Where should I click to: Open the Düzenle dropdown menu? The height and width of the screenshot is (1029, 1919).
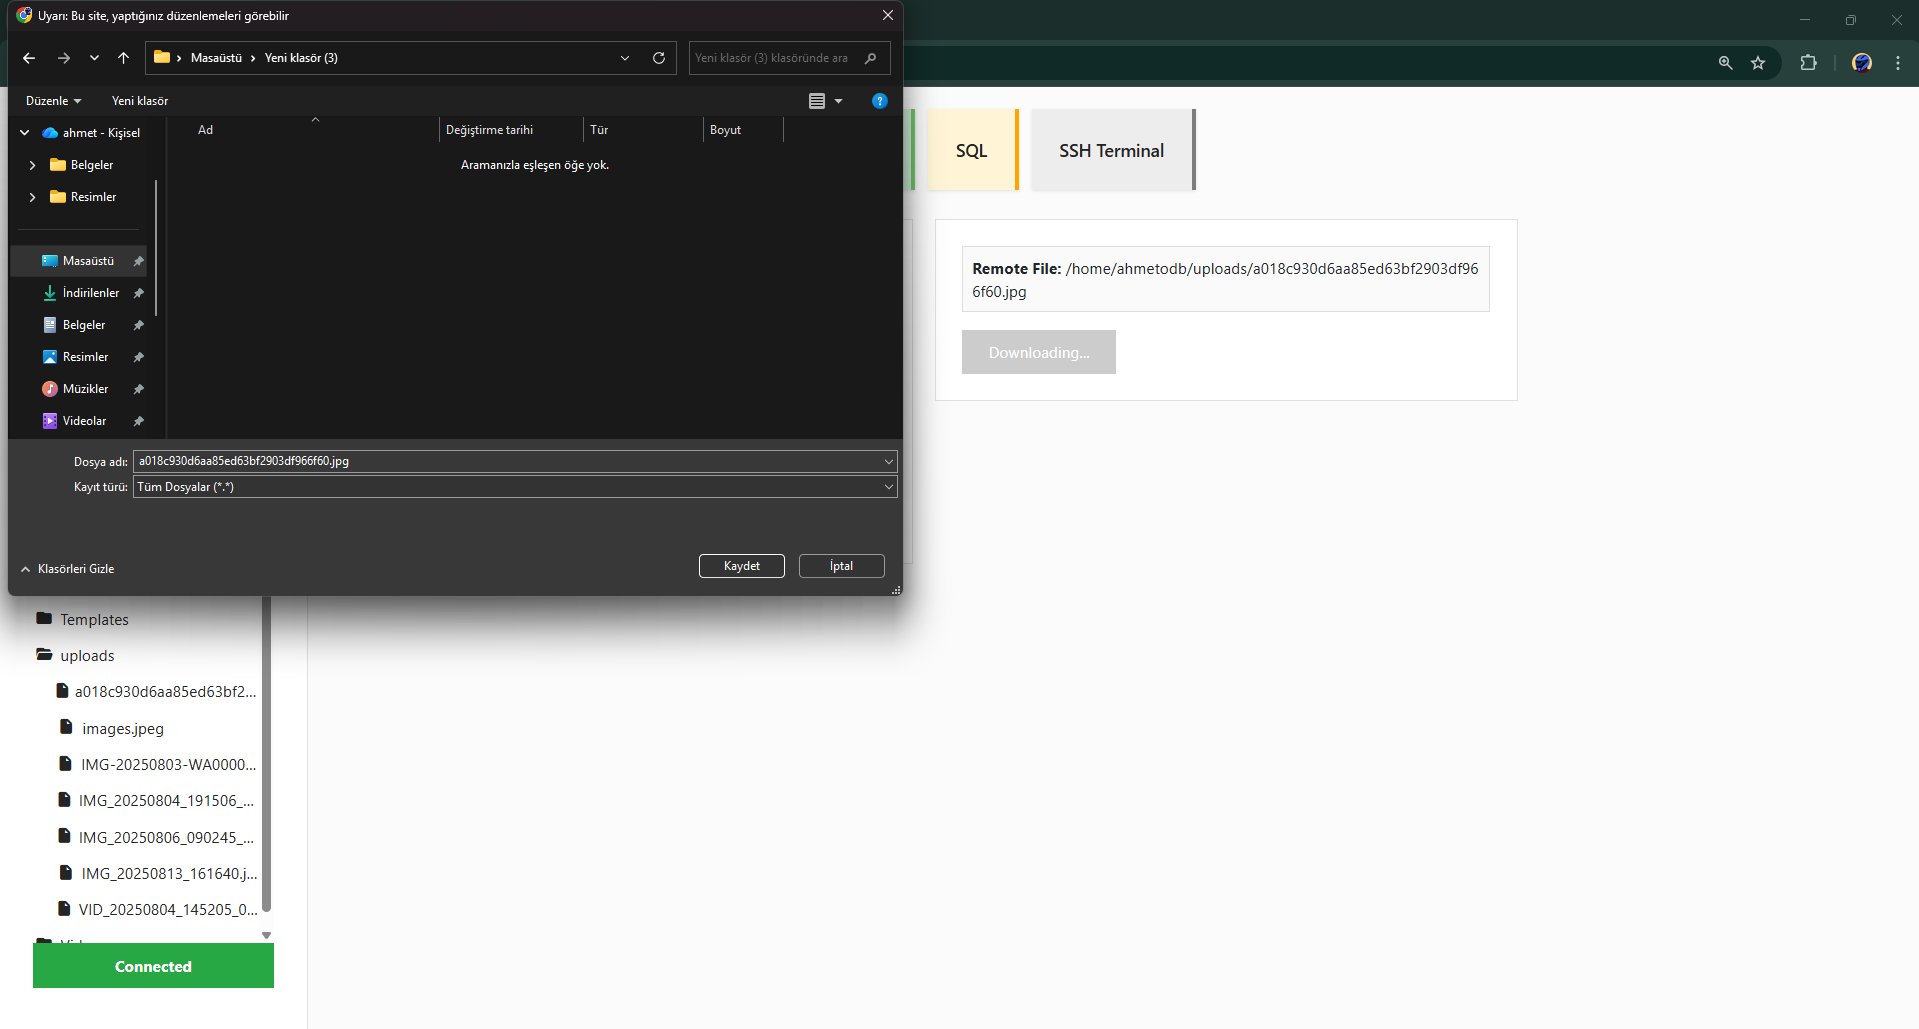point(52,100)
